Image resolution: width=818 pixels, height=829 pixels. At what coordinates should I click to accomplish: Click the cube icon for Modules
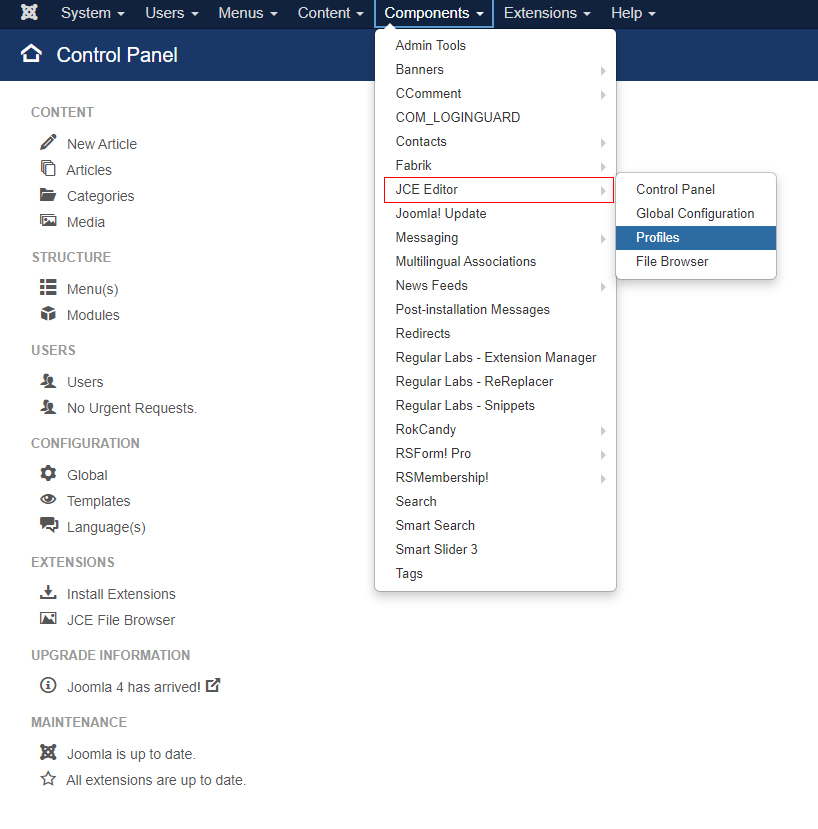[48, 314]
